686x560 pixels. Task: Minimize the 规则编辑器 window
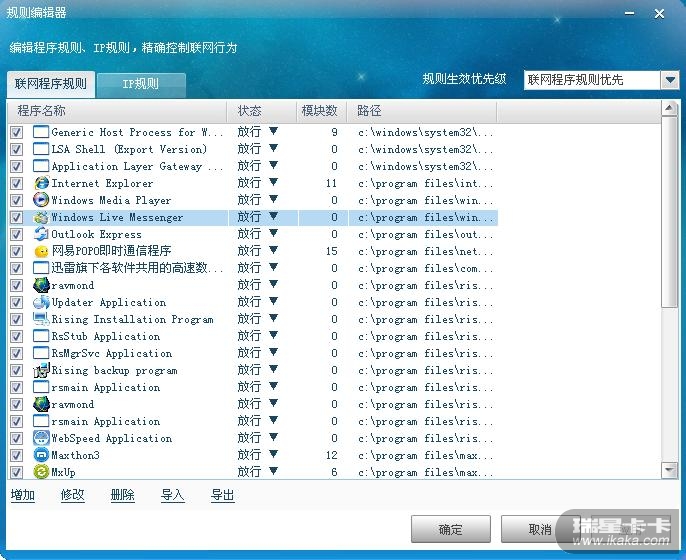coord(630,14)
